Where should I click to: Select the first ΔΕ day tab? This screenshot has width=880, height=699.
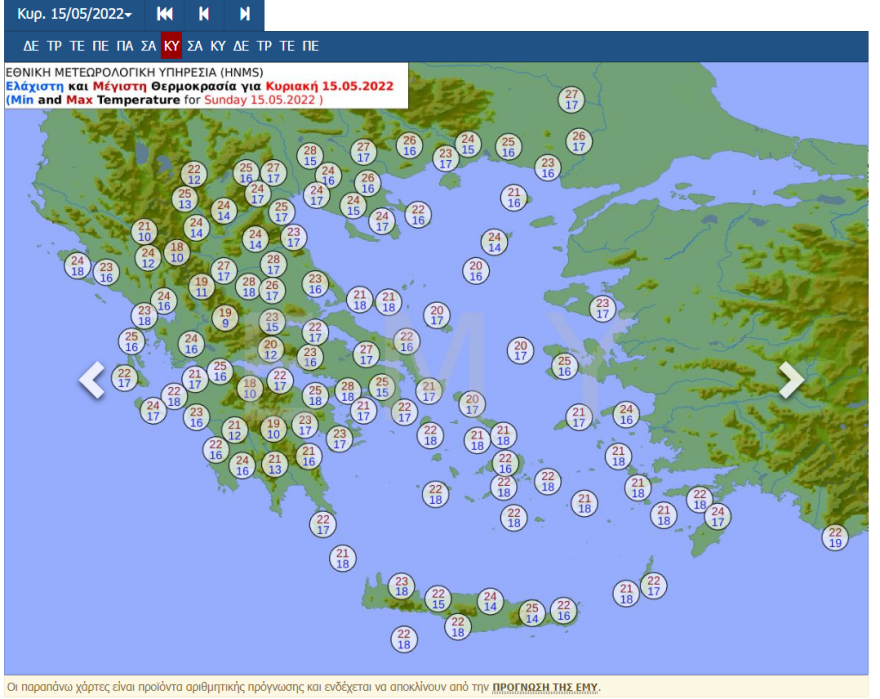coord(31,46)
